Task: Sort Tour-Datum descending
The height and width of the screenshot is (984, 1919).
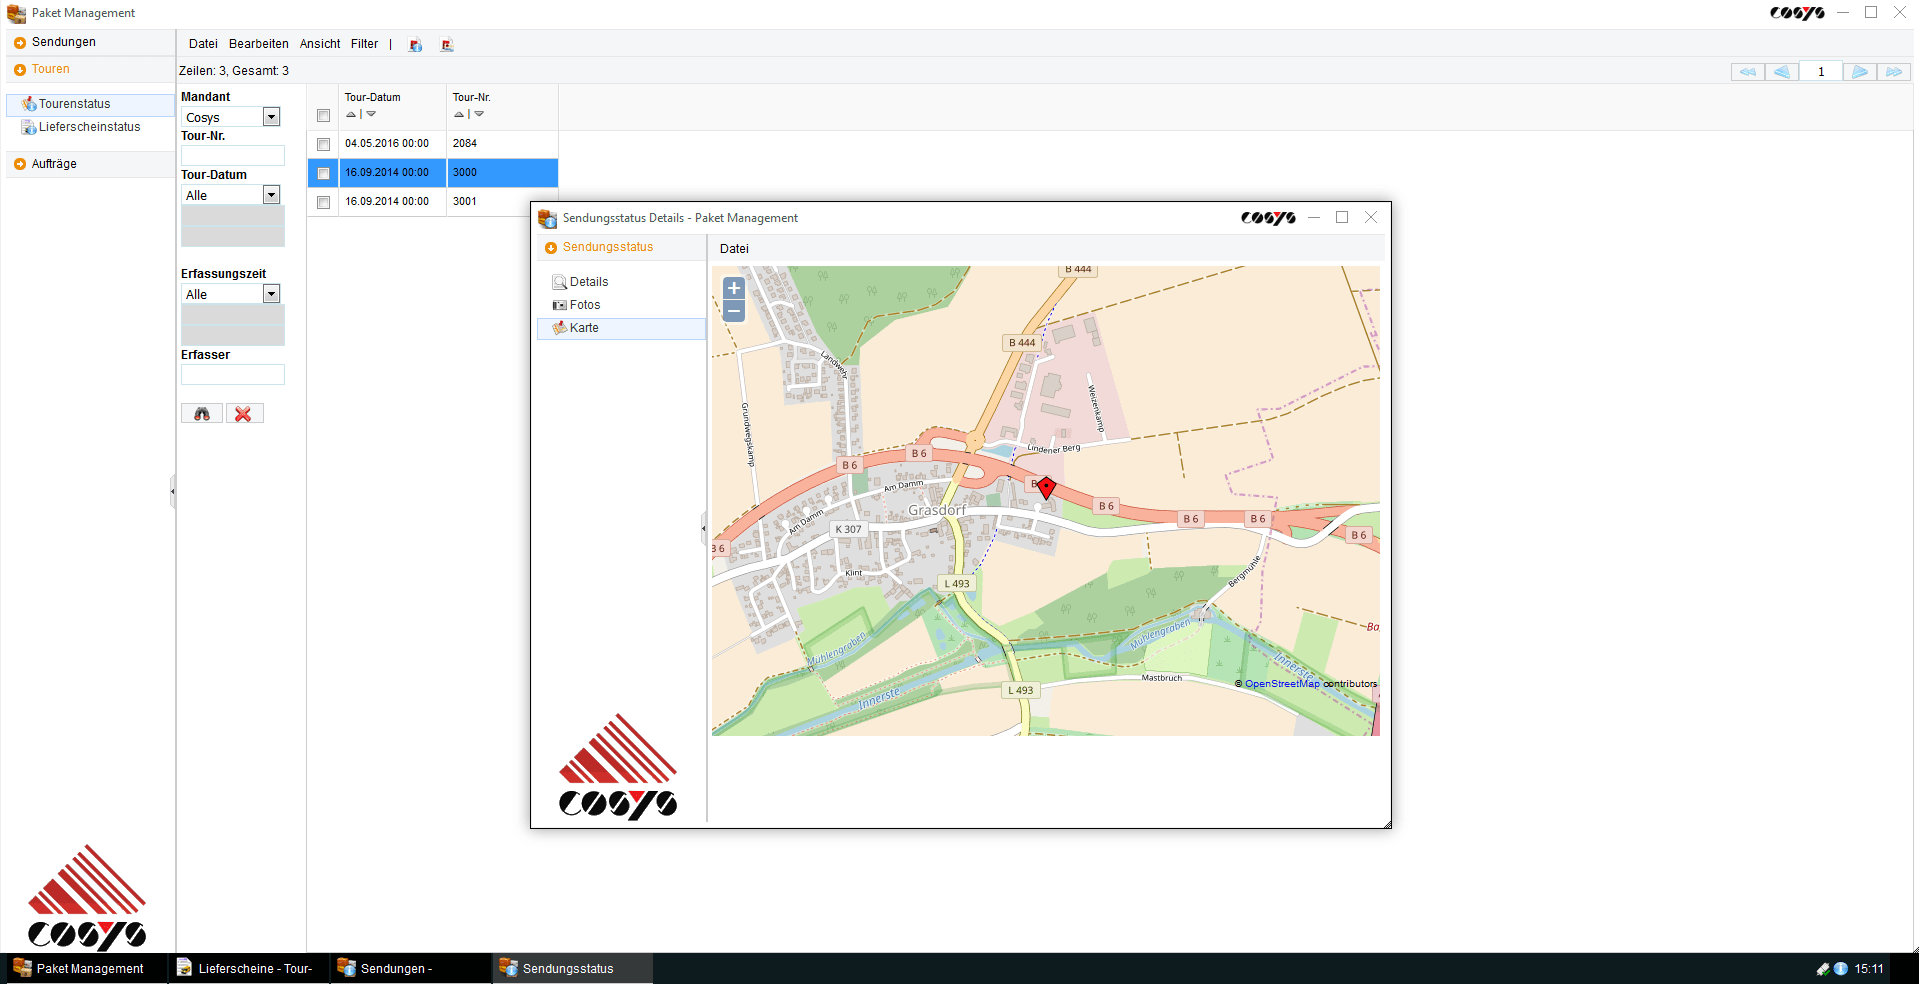Action: [x=371, y=114]
